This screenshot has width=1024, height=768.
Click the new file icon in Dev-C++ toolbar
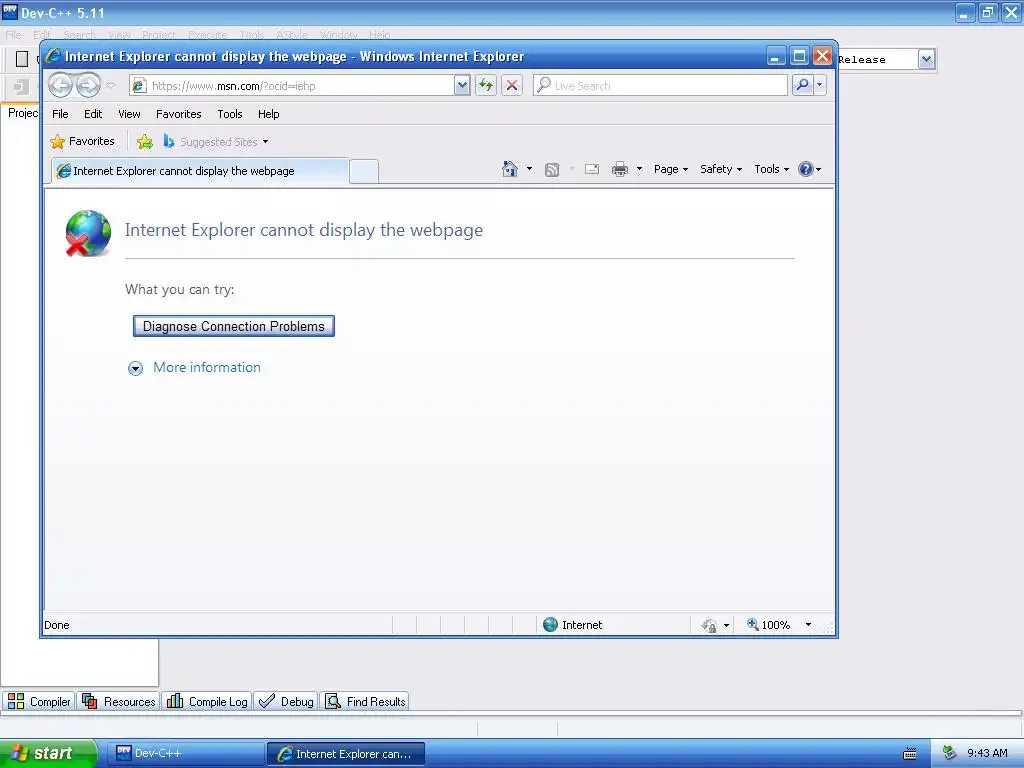pyautogui.click(x=22, y=59)
